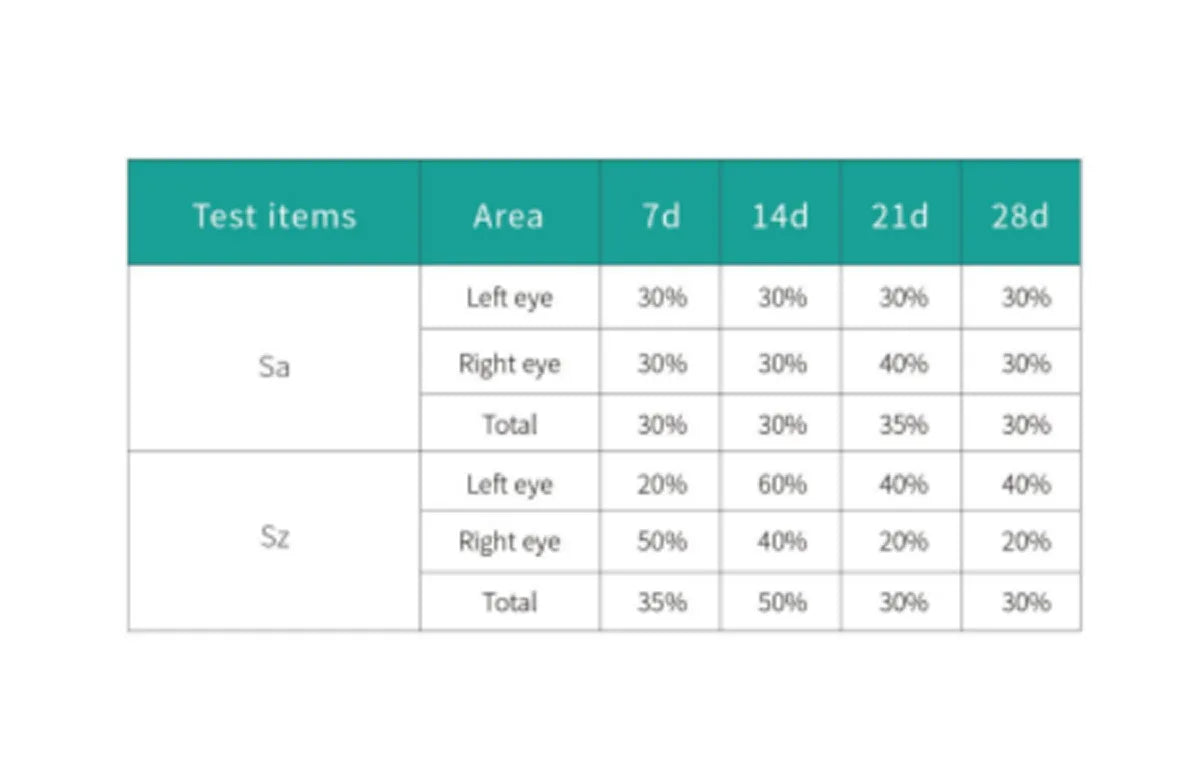
Task: Click the 40% value in Sa Right eye row
Action: 903,363
